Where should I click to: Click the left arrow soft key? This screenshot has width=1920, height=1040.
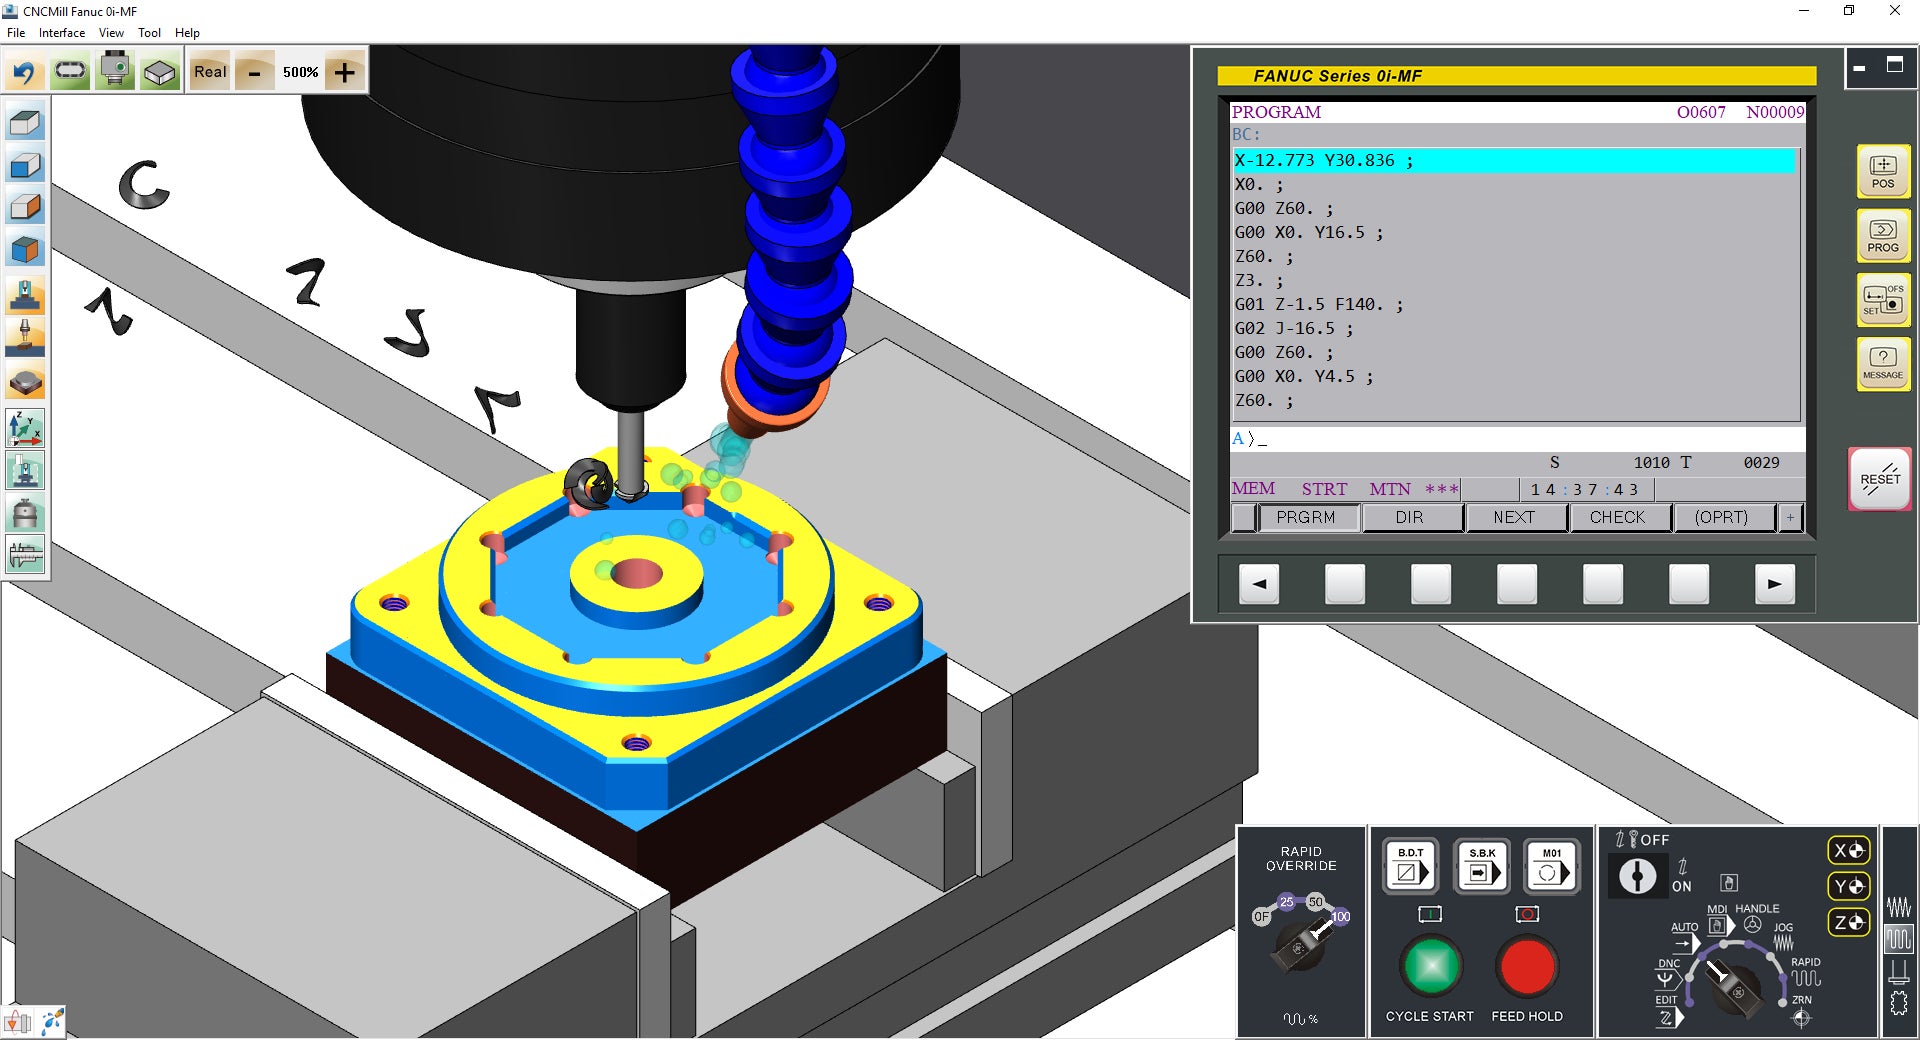[x=1259, y=584]
